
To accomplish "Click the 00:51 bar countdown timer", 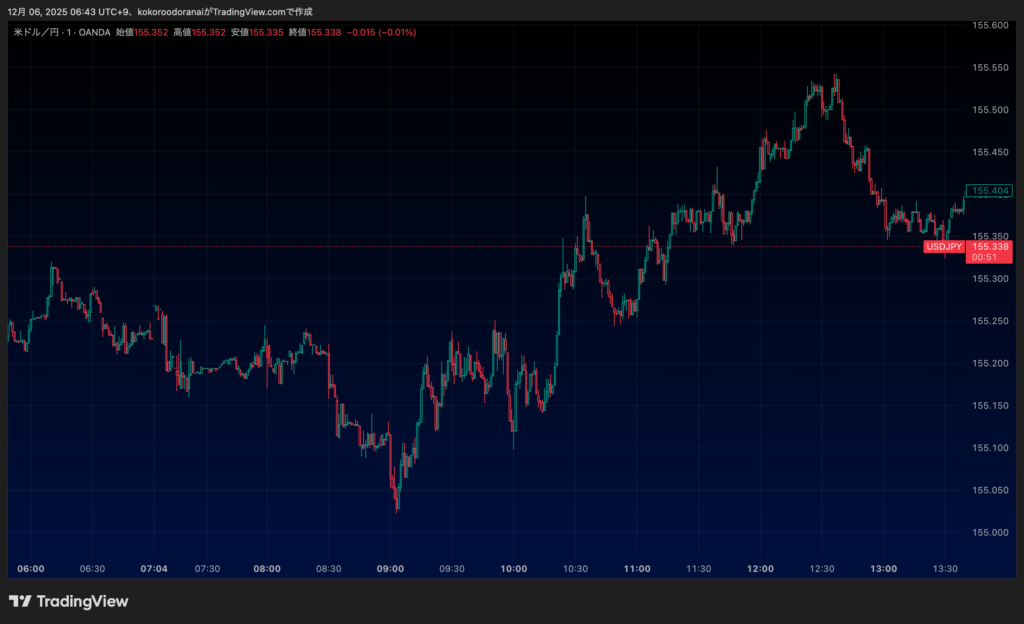I will coord(985,257).
